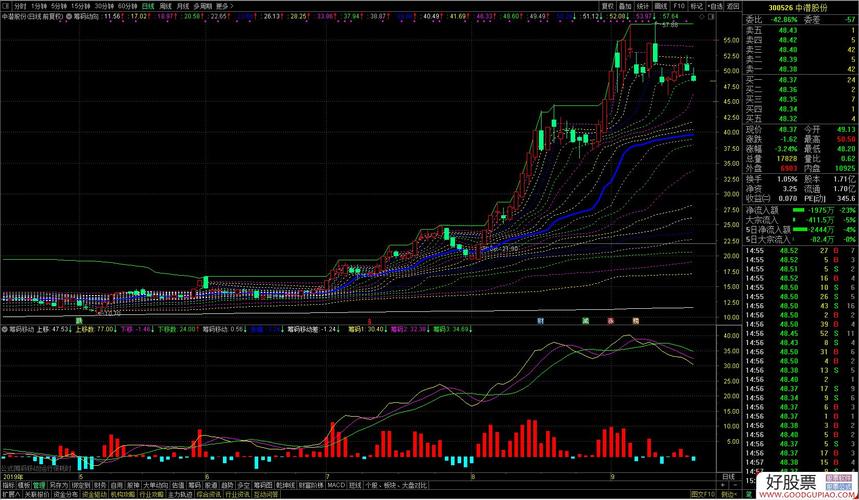Viewport: 859px width, 500px height.
Task: Select the 大单动向 indicator tab
Action: [156, 485]
